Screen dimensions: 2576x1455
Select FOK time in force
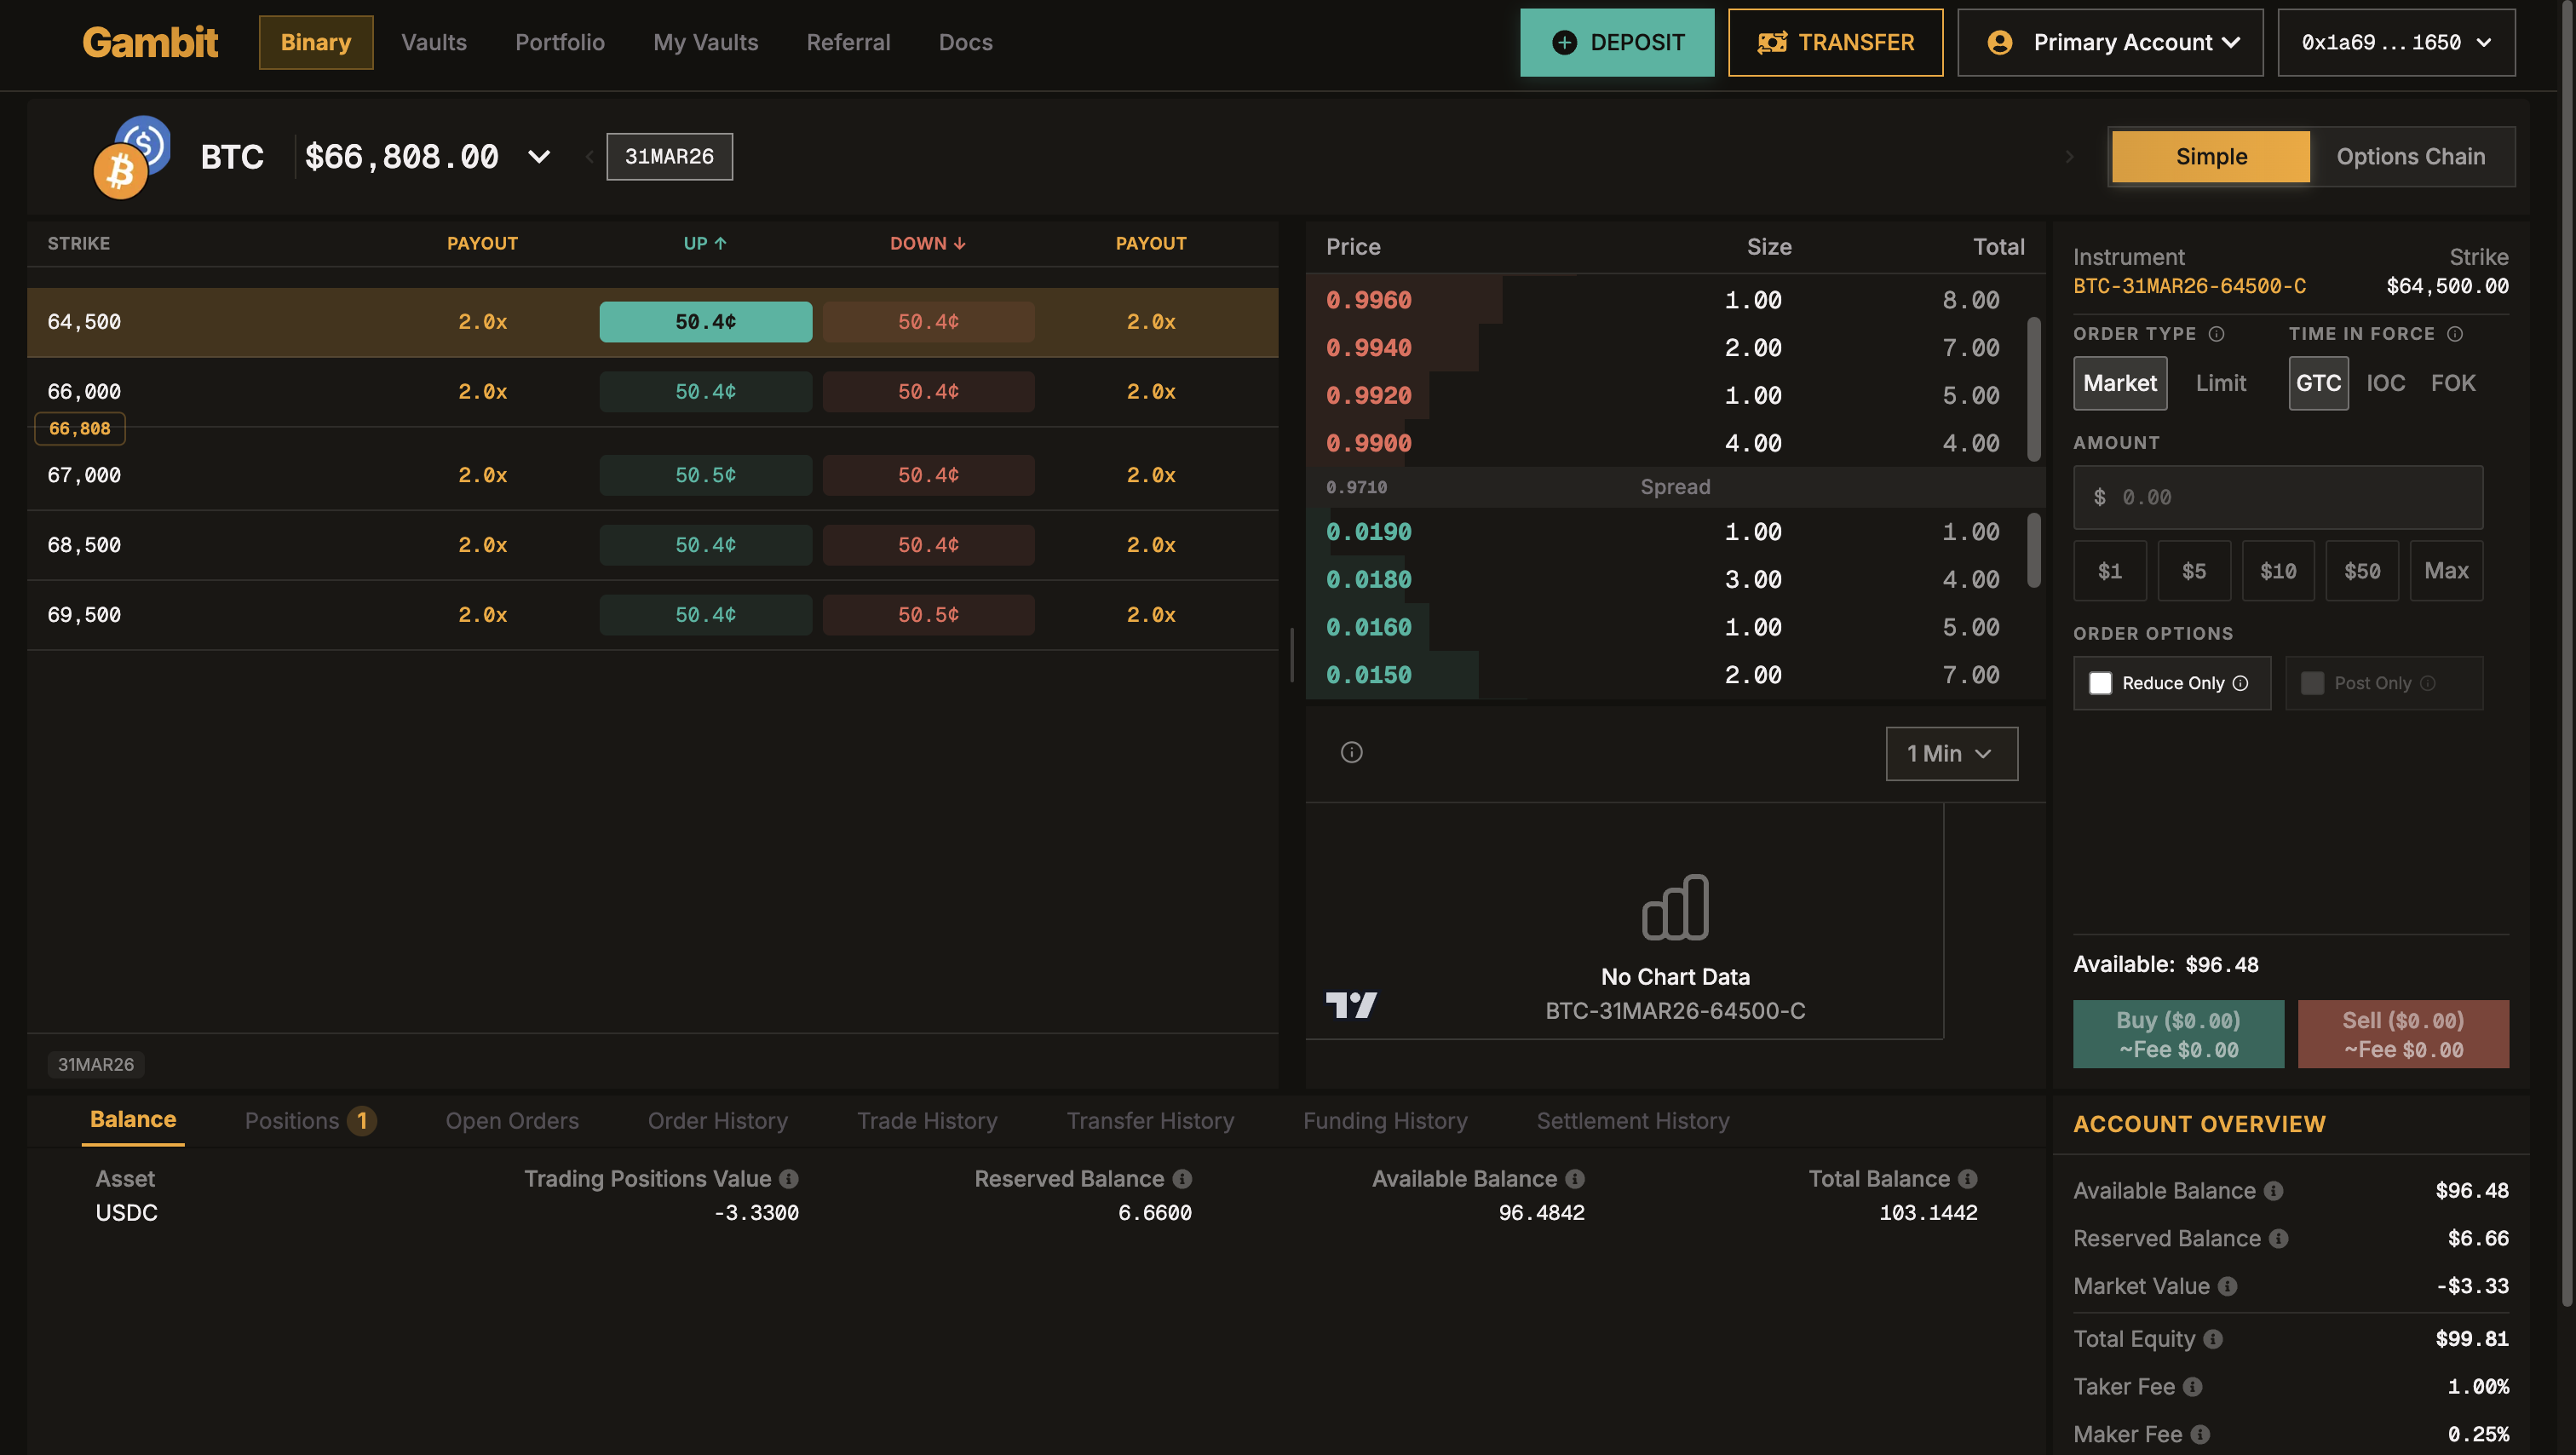point(2453,383)
